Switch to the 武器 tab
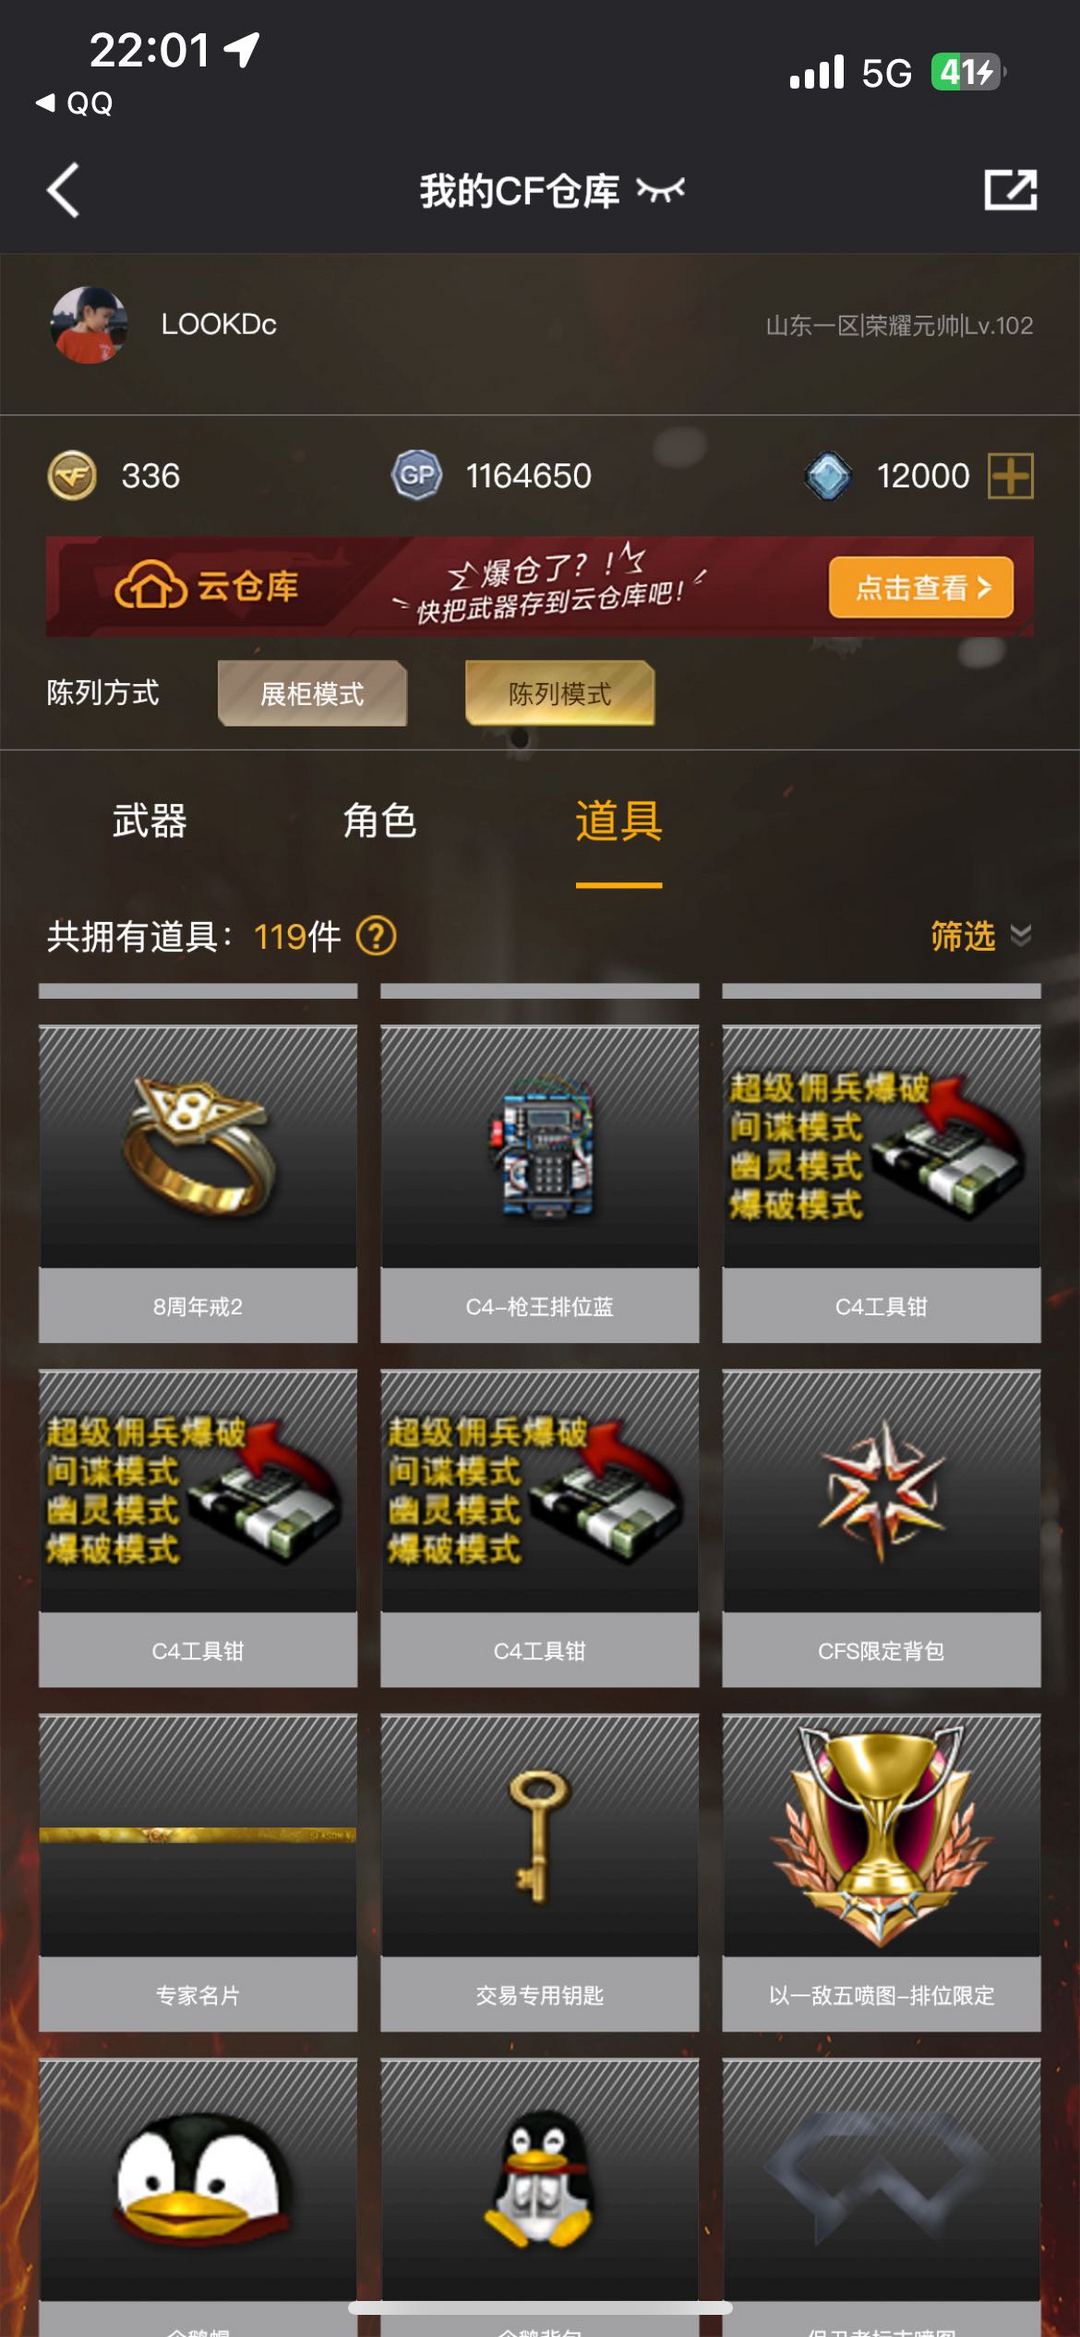The image size is (1080, 2337). [x=150, y=821]
